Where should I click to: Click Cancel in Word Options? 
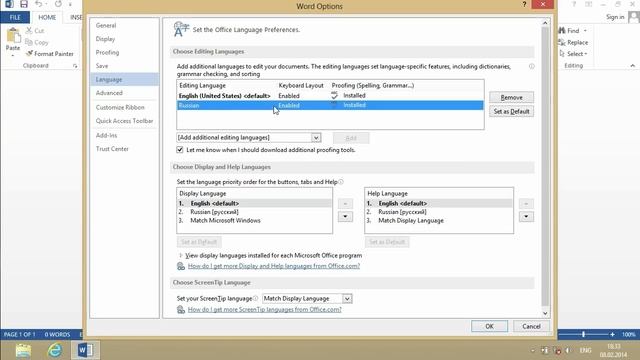[x=531, y=326]
